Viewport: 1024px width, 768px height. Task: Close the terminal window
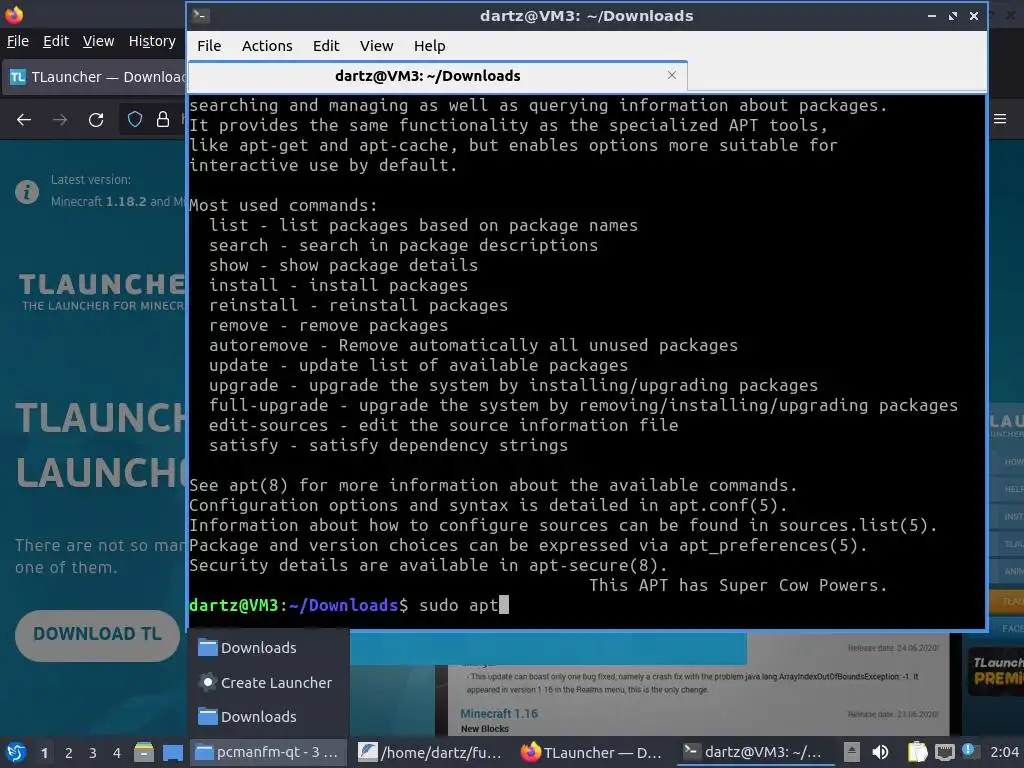(974, 16)
